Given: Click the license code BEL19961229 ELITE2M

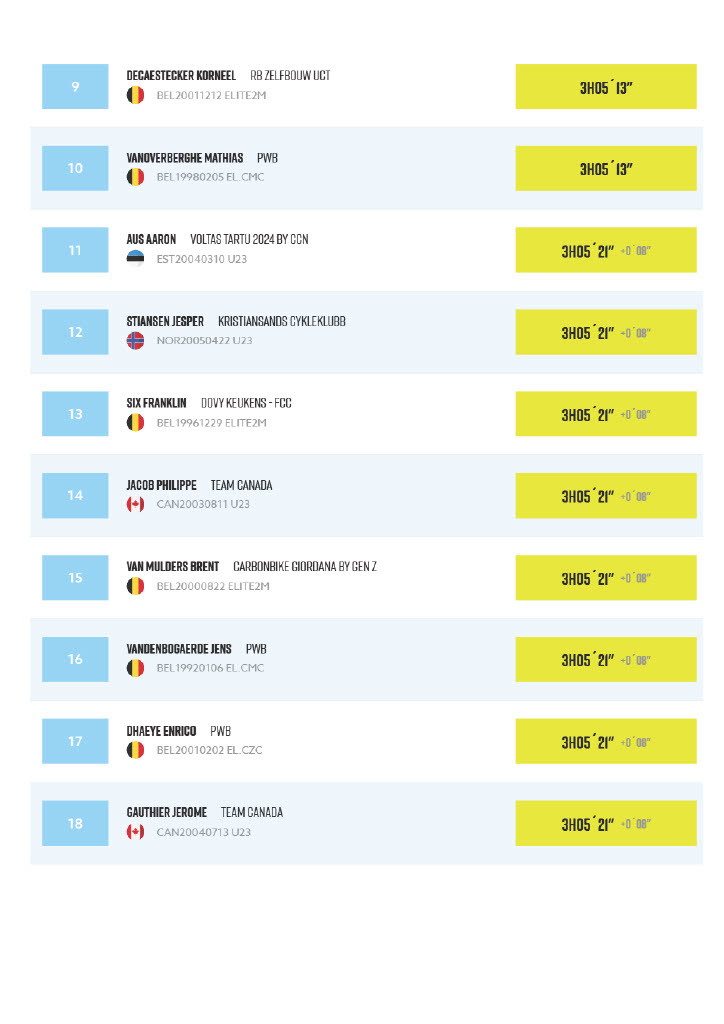Looking at the screenshot, I should click(211, 423).
